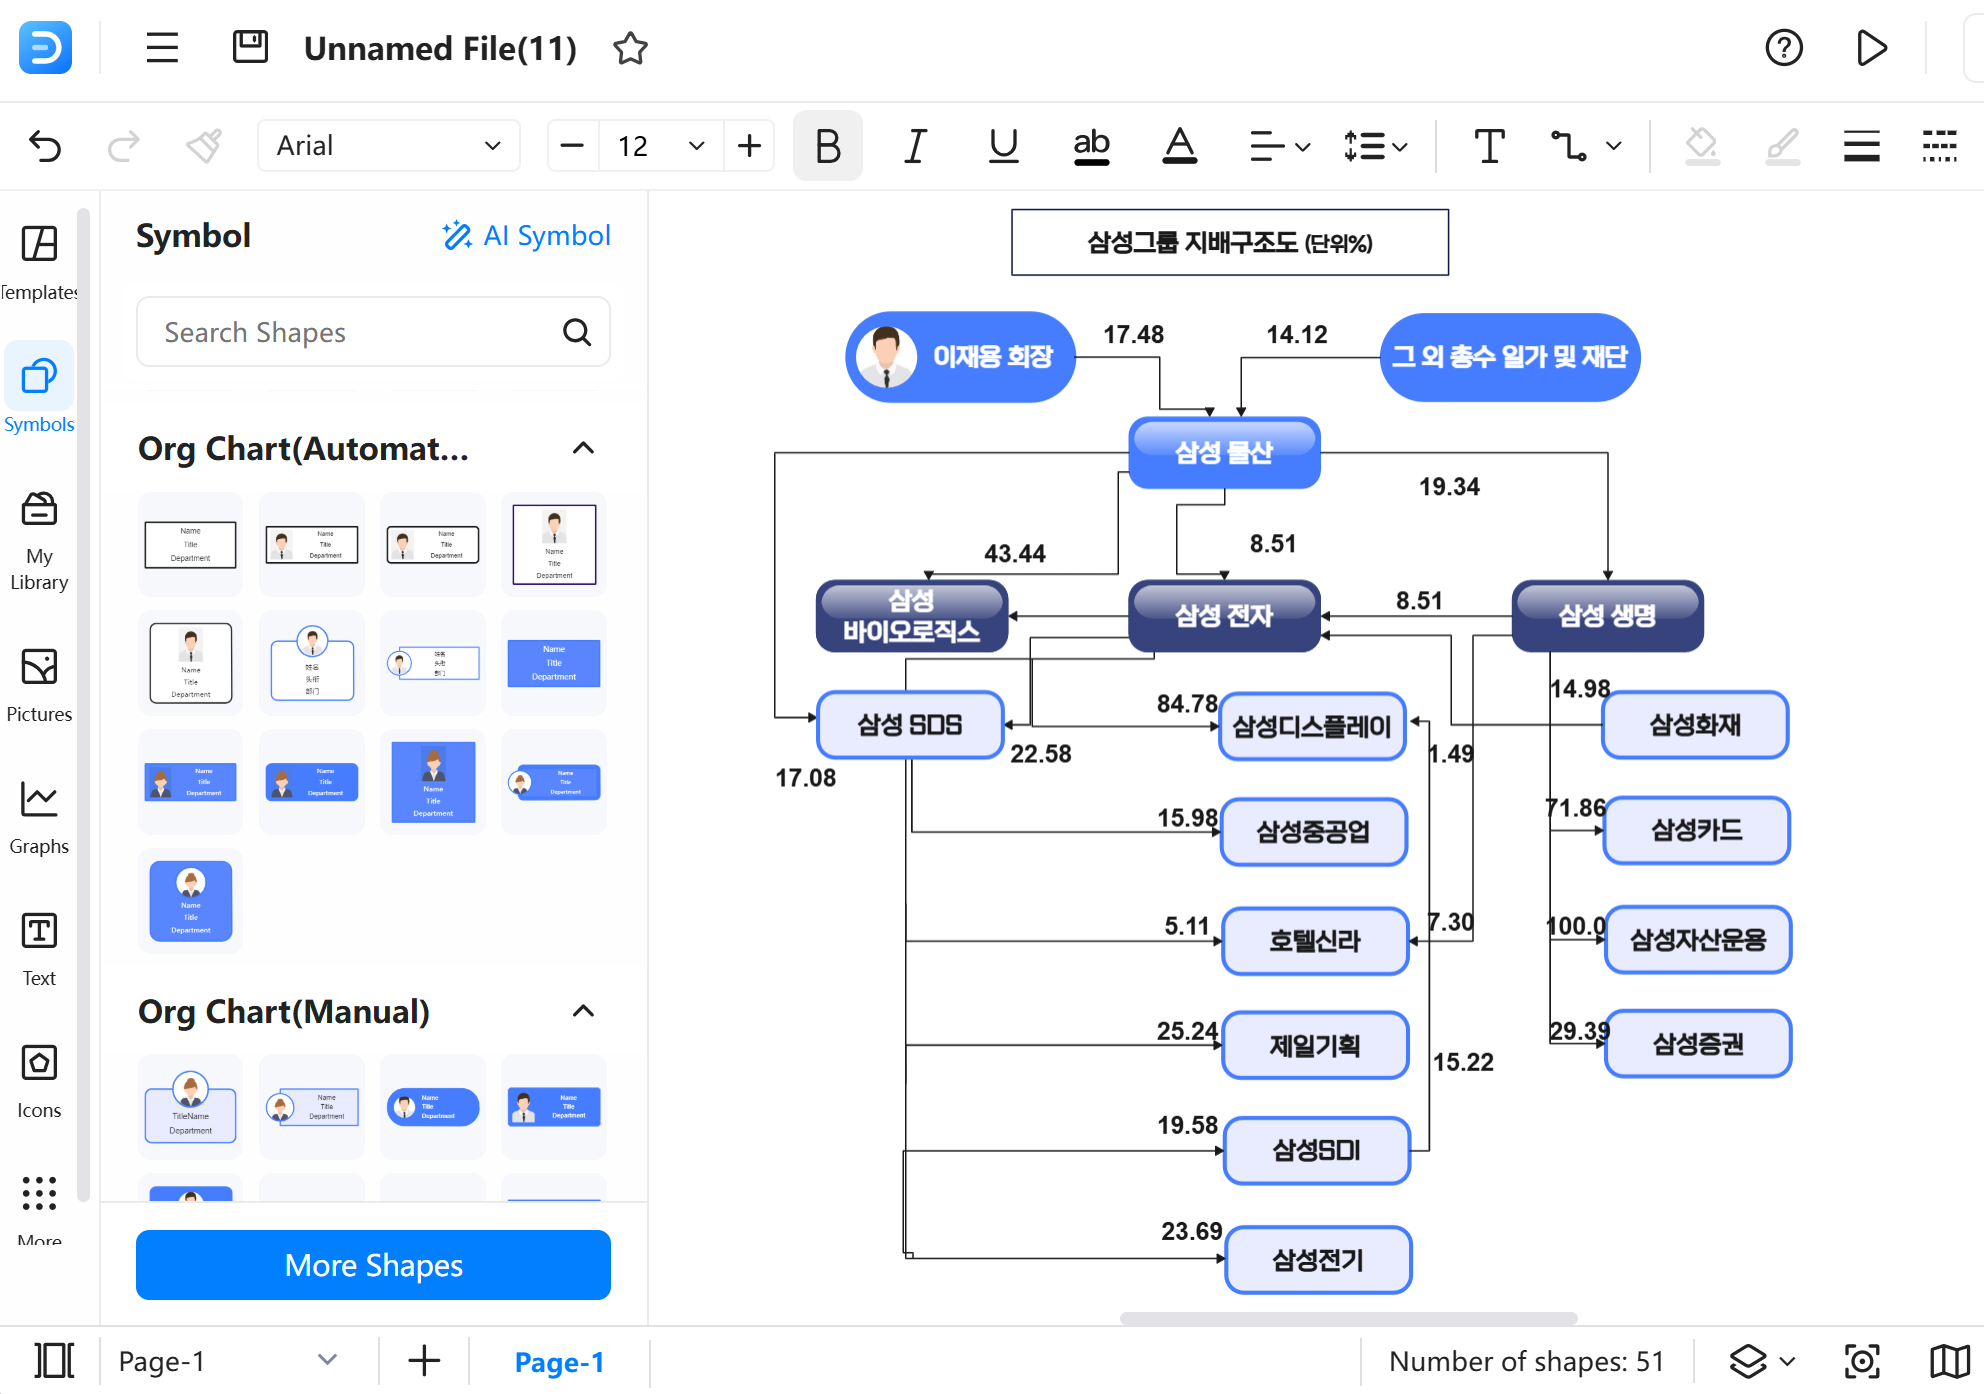Open the layers dropdown
Image resolution: width=1984 pixels, height=1394 pixels.
(1762, 1361)
